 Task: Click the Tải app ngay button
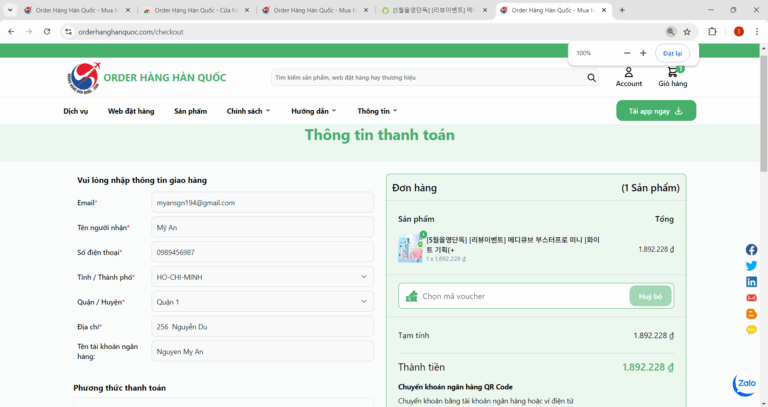pyautogui.click(x=655, y=111)
